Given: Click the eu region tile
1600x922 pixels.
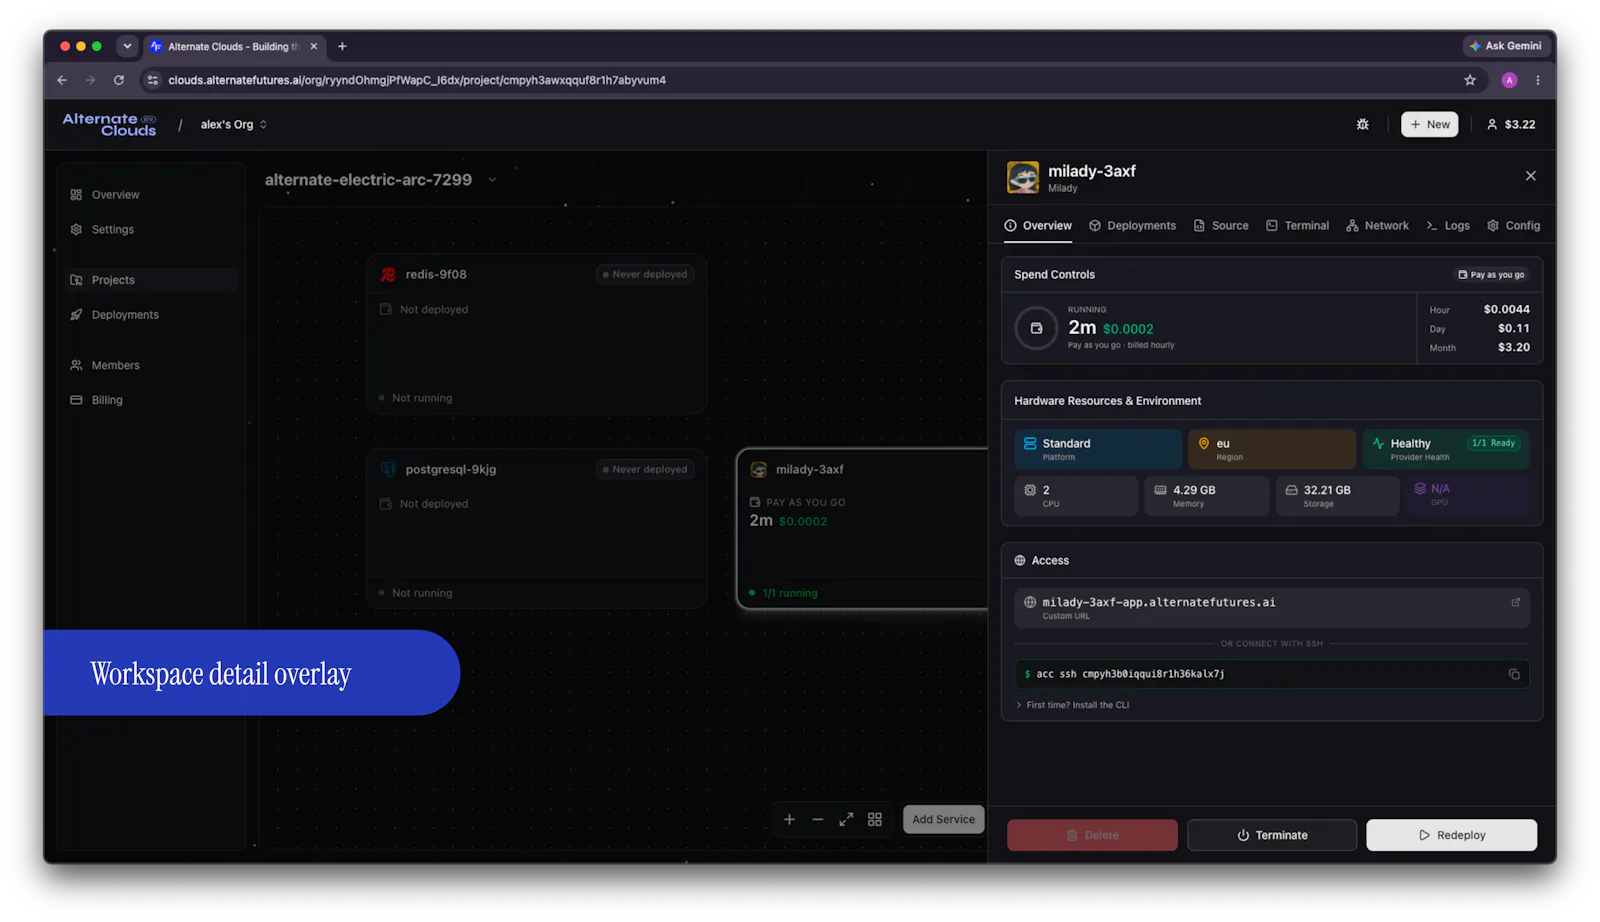Looking at the screenshot, I should pos(1271,449).
